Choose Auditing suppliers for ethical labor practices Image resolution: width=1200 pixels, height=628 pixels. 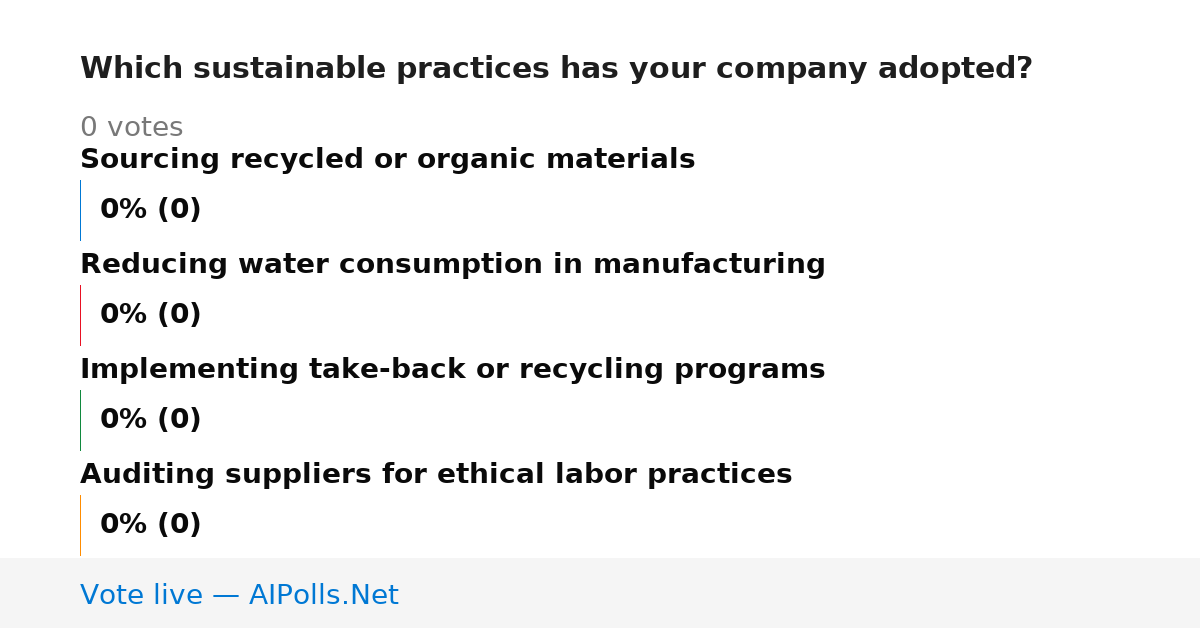pyautogui.click(x=436, y=475)
